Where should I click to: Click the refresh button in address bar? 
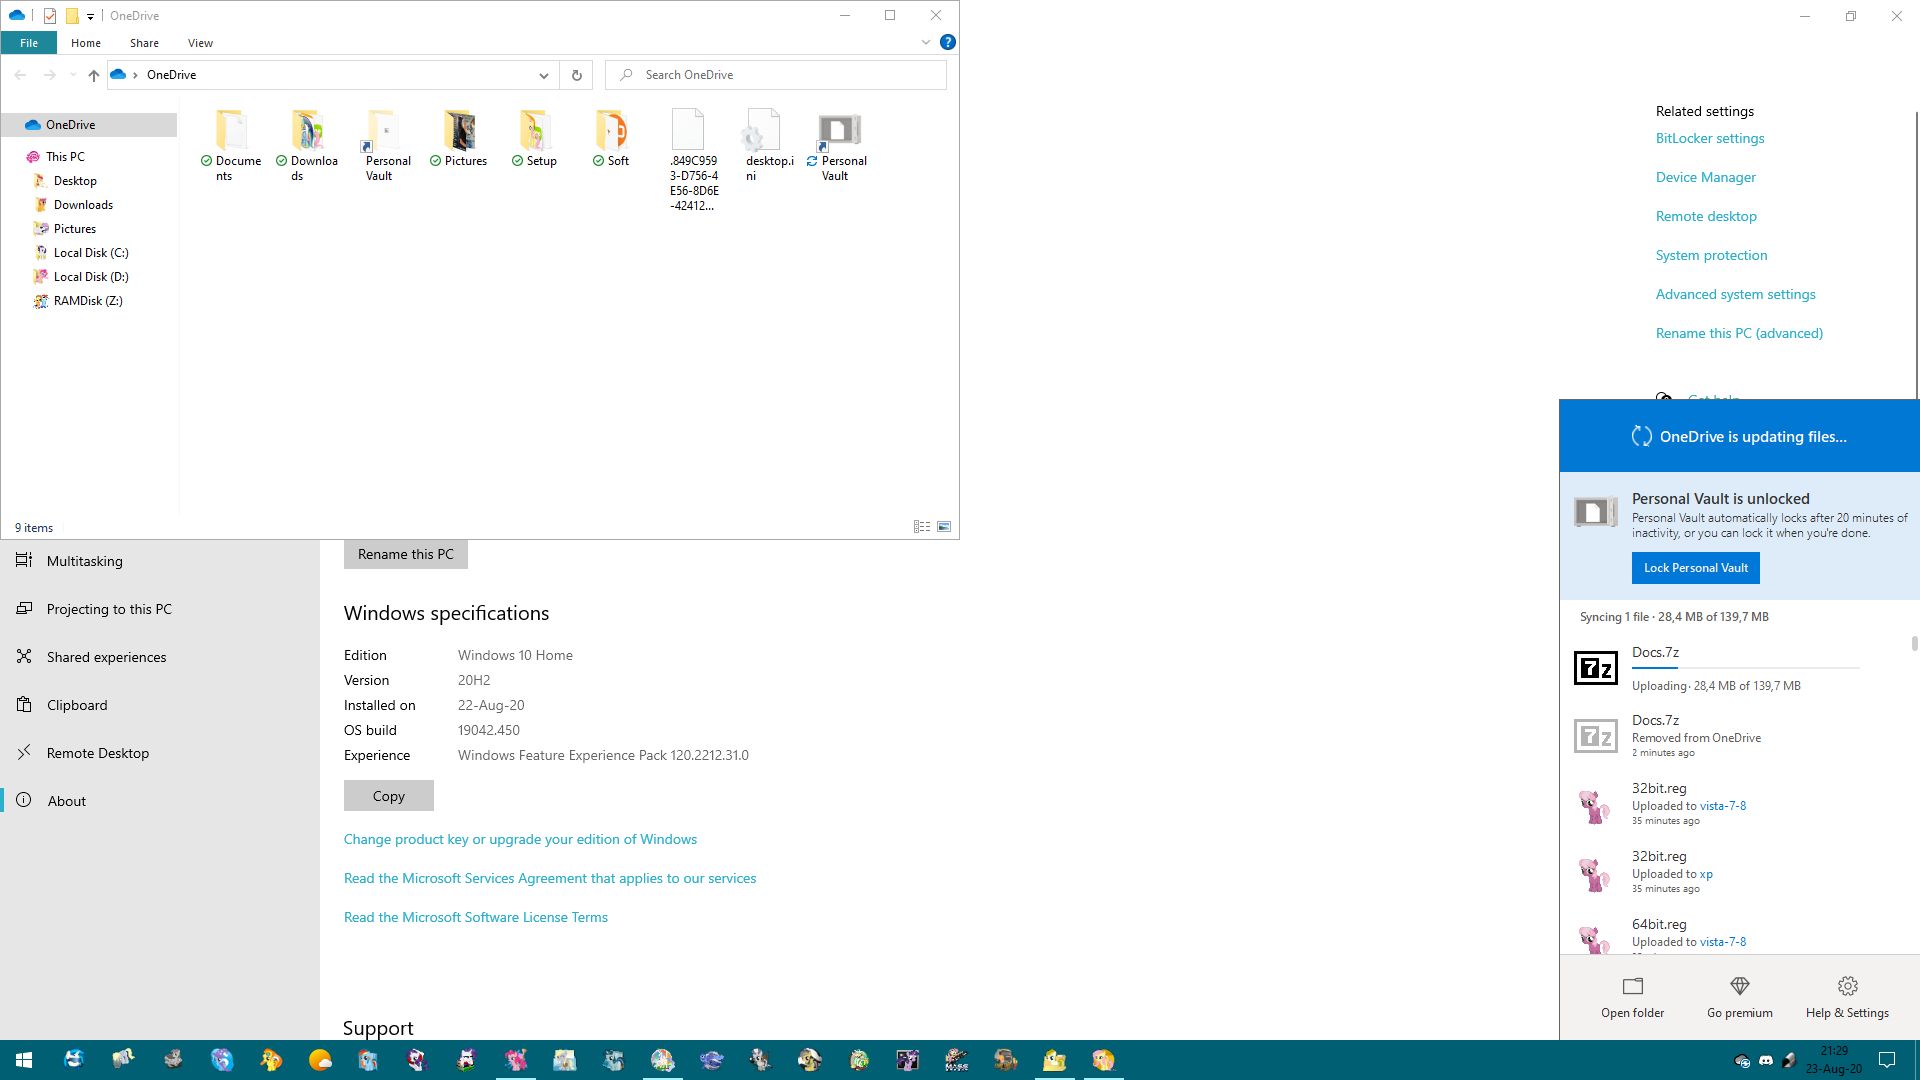pos(576,75)
